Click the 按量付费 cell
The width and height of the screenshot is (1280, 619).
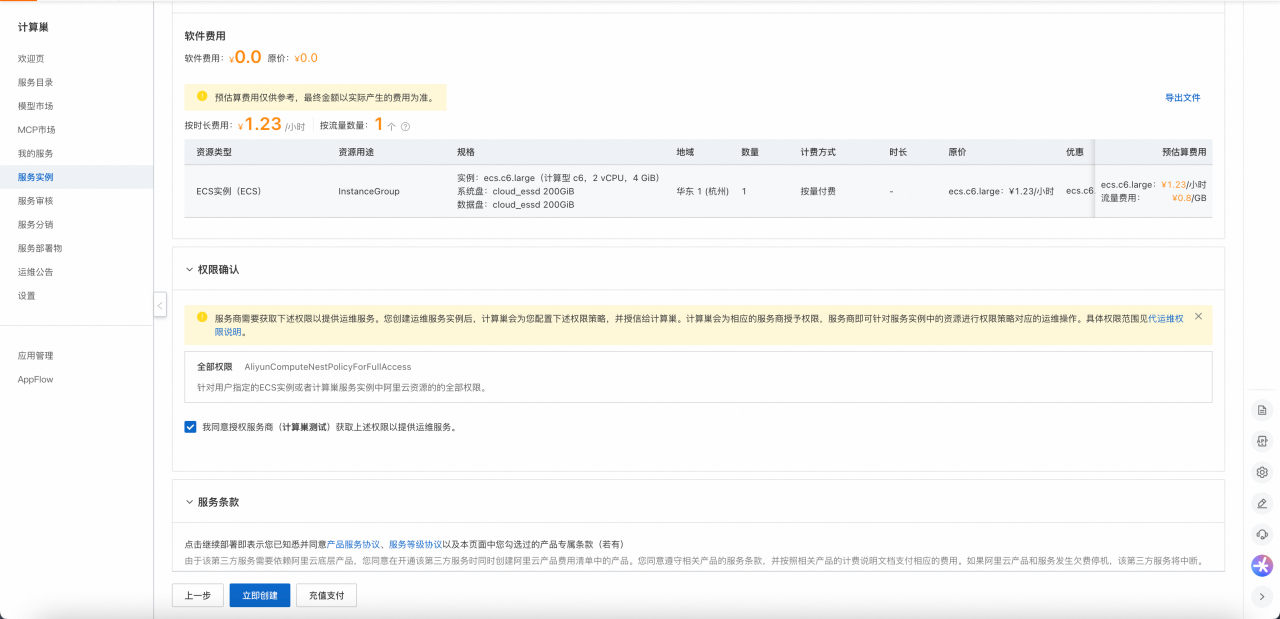[x=818, y=191]
